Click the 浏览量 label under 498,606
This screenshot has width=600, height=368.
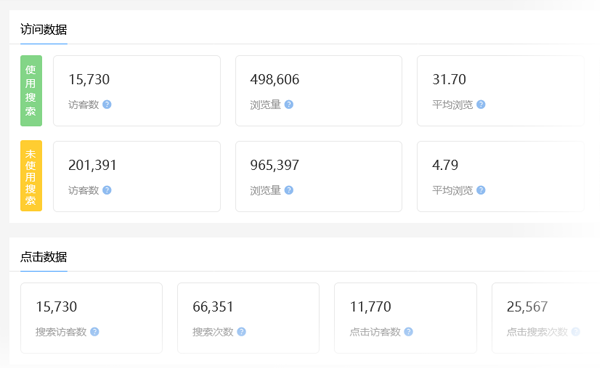(266, 104)
